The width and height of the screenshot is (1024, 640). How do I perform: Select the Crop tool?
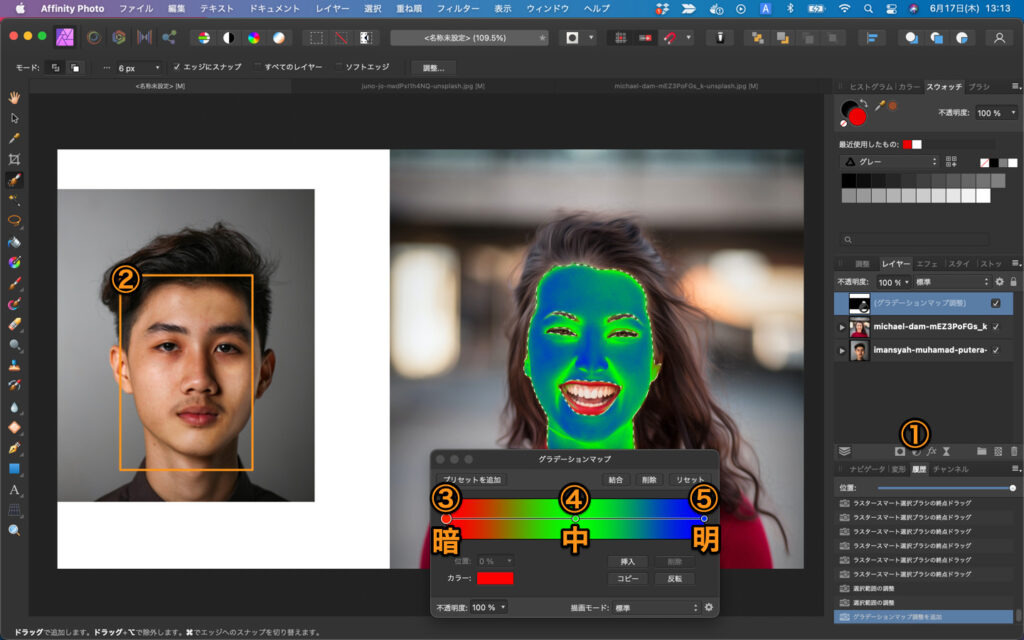pos(14,159)
